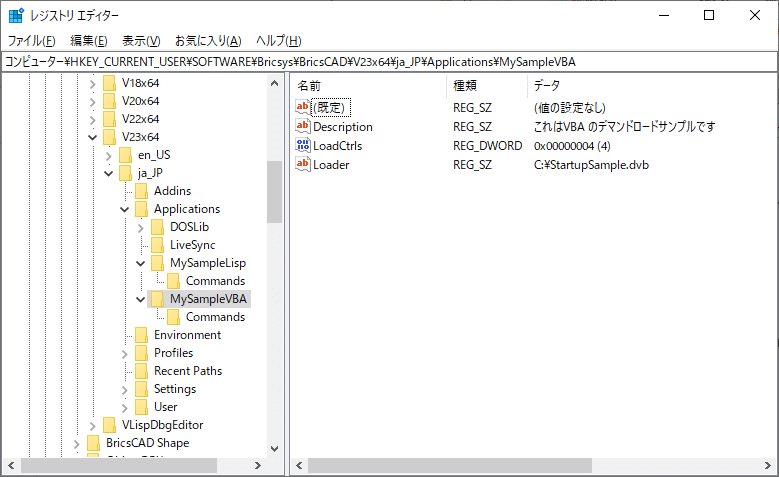This screenshot has height=477, width=779.
Task: Expand the BricsCAD Shape key
Action: (x=77, y=444)
